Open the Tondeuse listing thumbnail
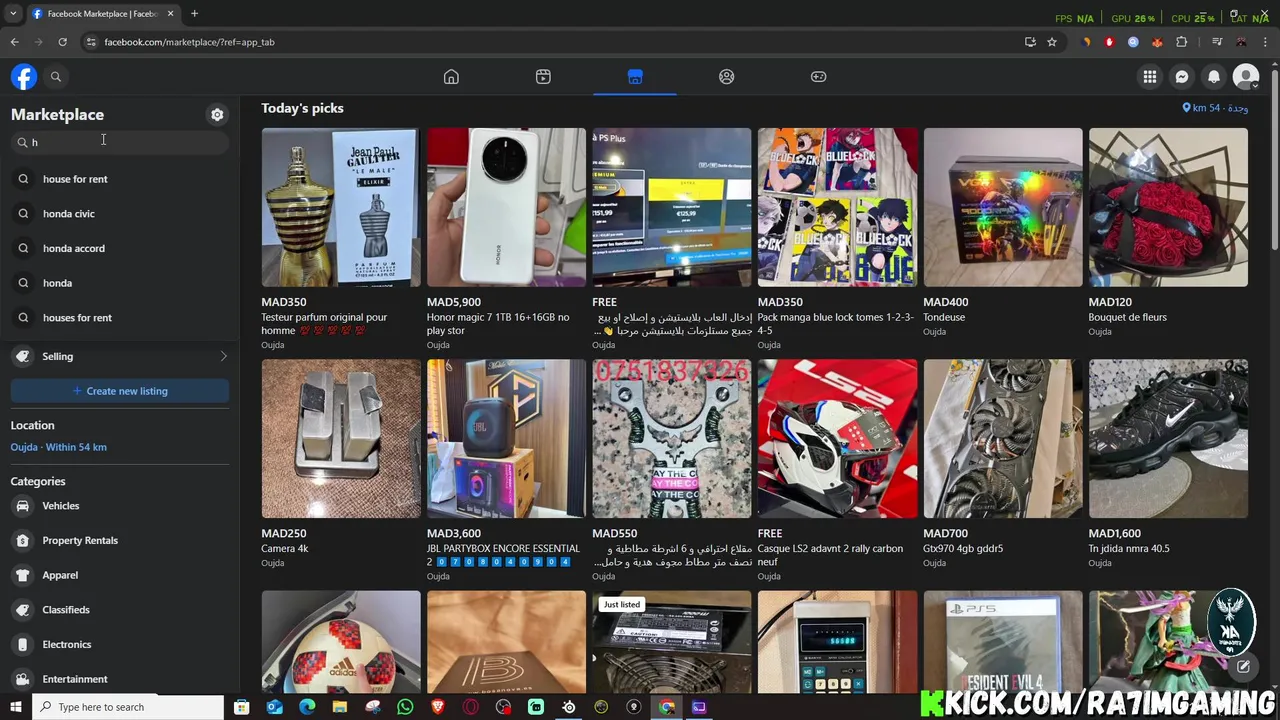The height and width of the screenshot is (720, 1280). point(1003,207)
